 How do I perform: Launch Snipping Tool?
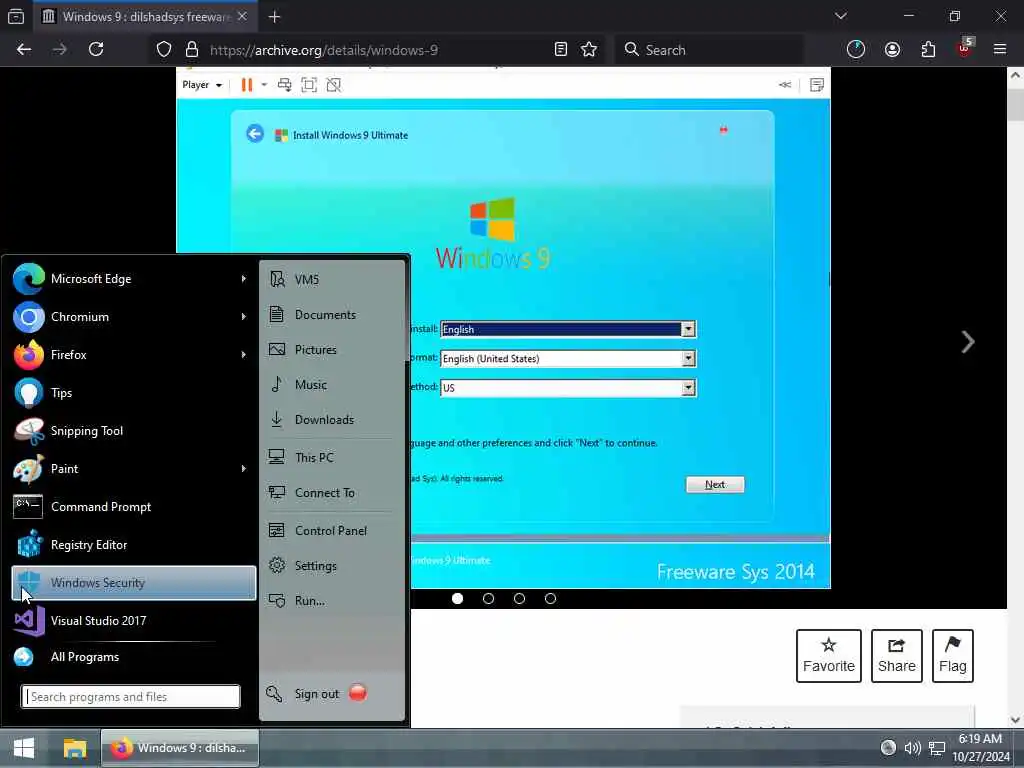point(133,430)
